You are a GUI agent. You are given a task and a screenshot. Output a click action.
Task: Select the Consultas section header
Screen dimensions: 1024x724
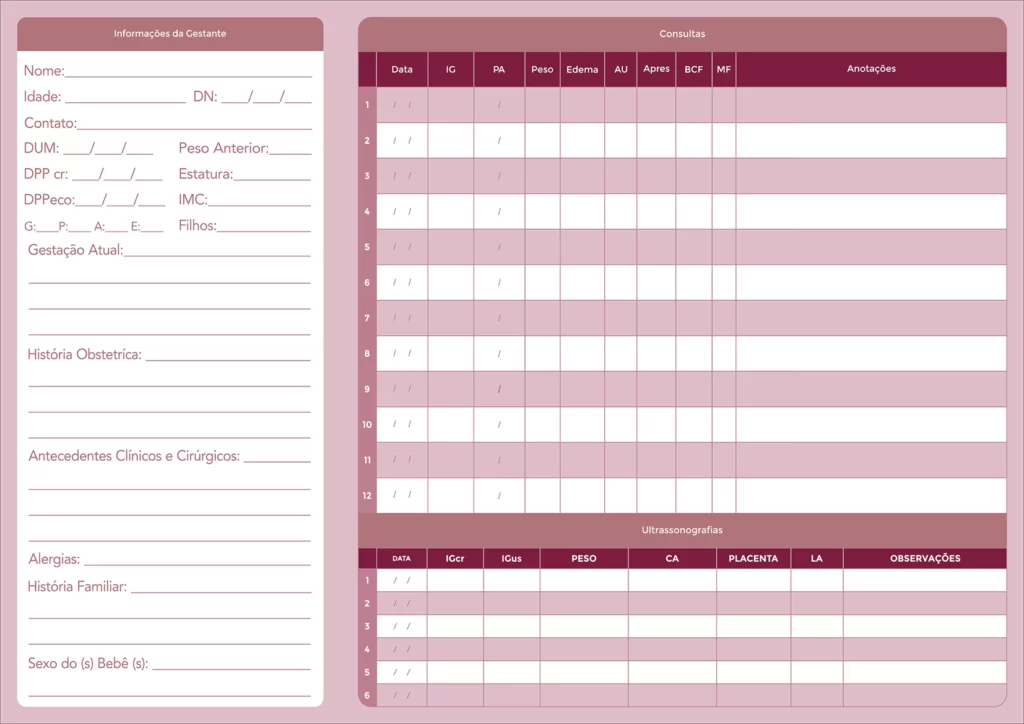point(682,34)
